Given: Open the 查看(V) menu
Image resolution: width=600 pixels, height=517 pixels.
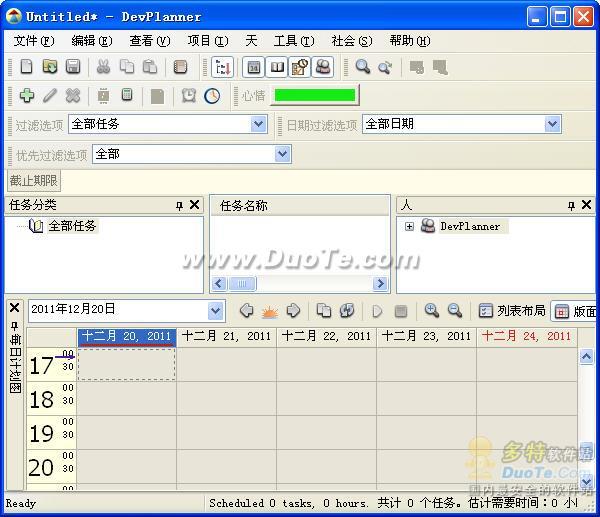Looking at the screenshot, I should tap(150, 41).
